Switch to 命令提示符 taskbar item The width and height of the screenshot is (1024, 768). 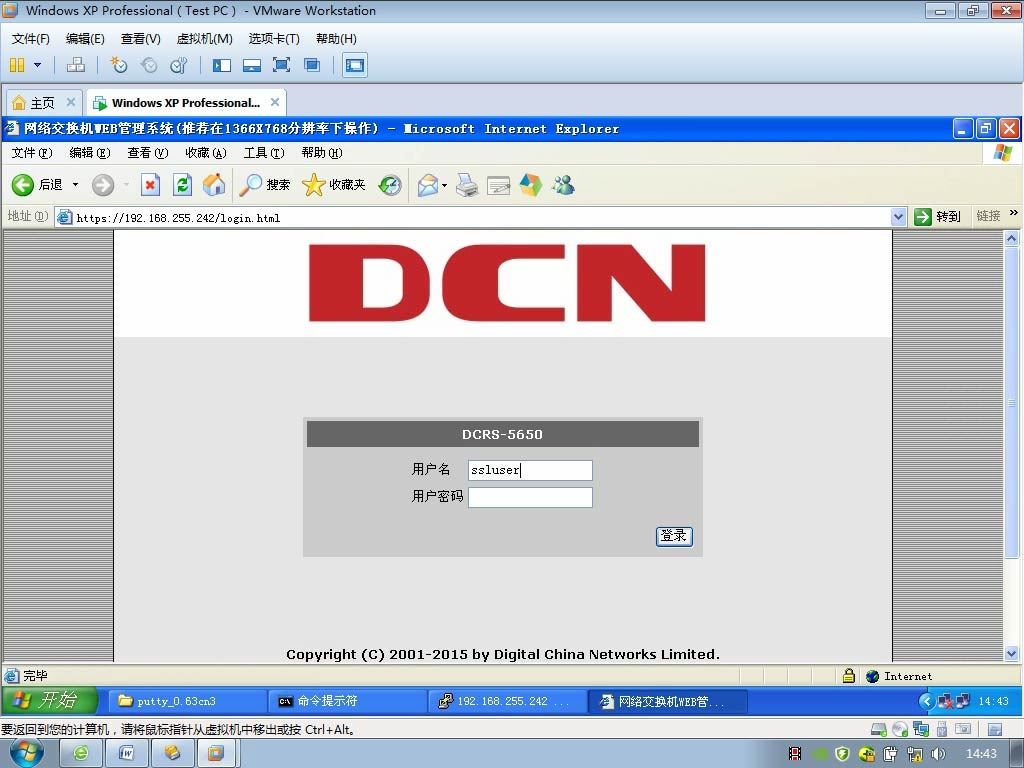tap(347, 701)
